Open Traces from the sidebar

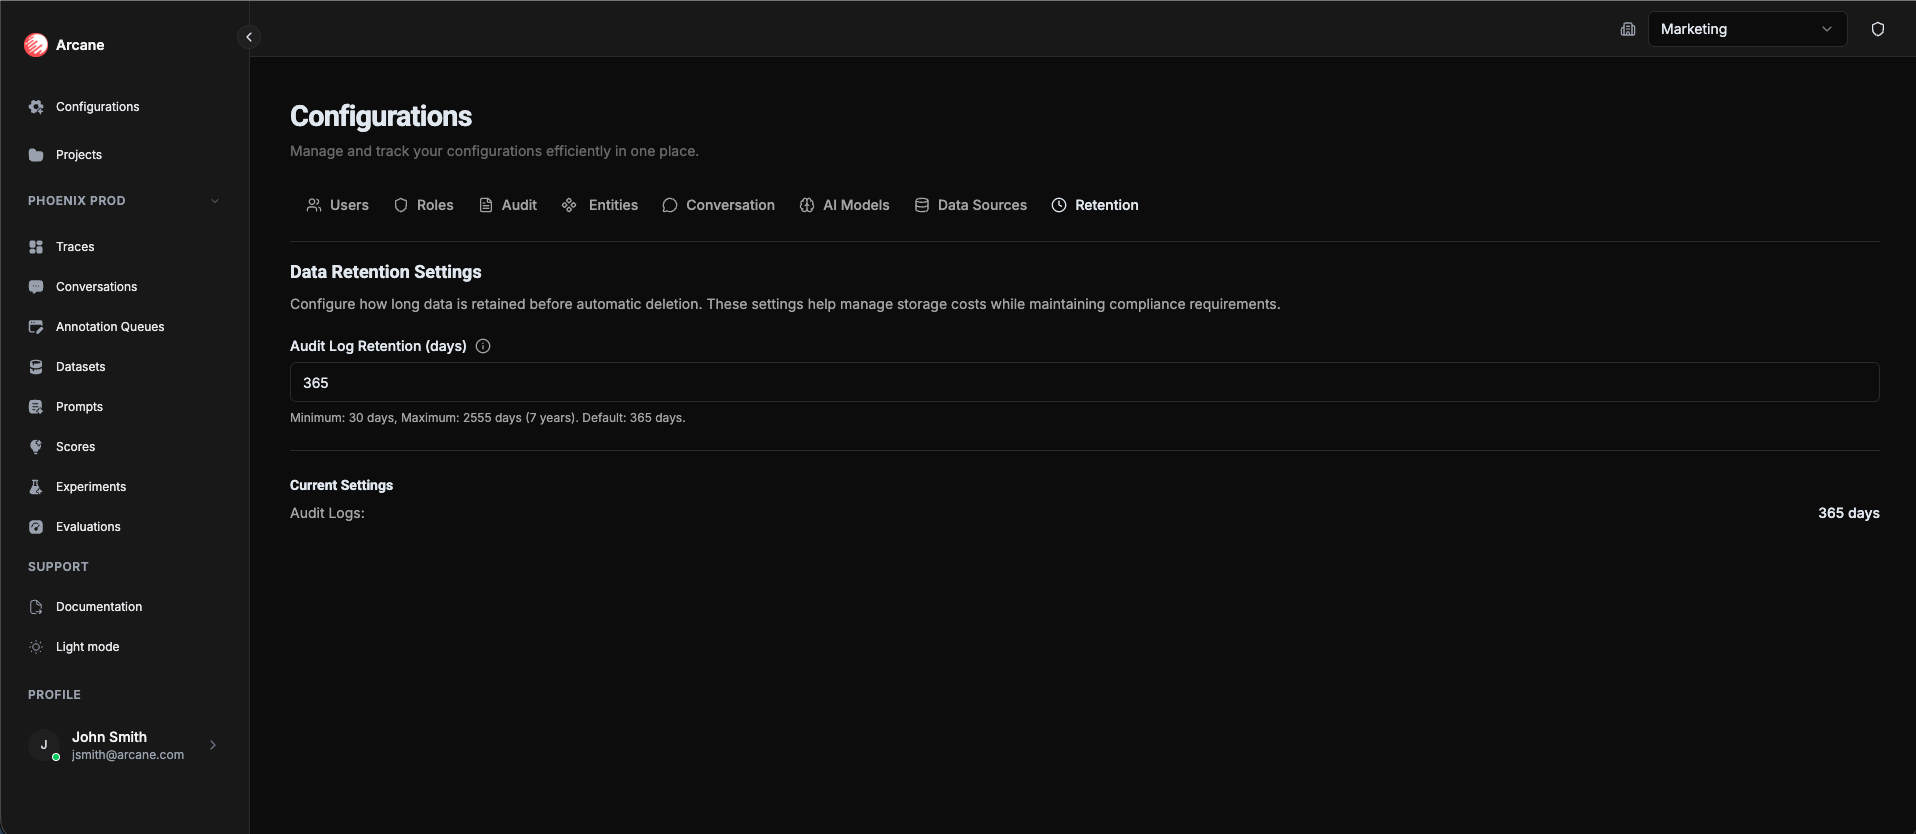tap(75, 247)
